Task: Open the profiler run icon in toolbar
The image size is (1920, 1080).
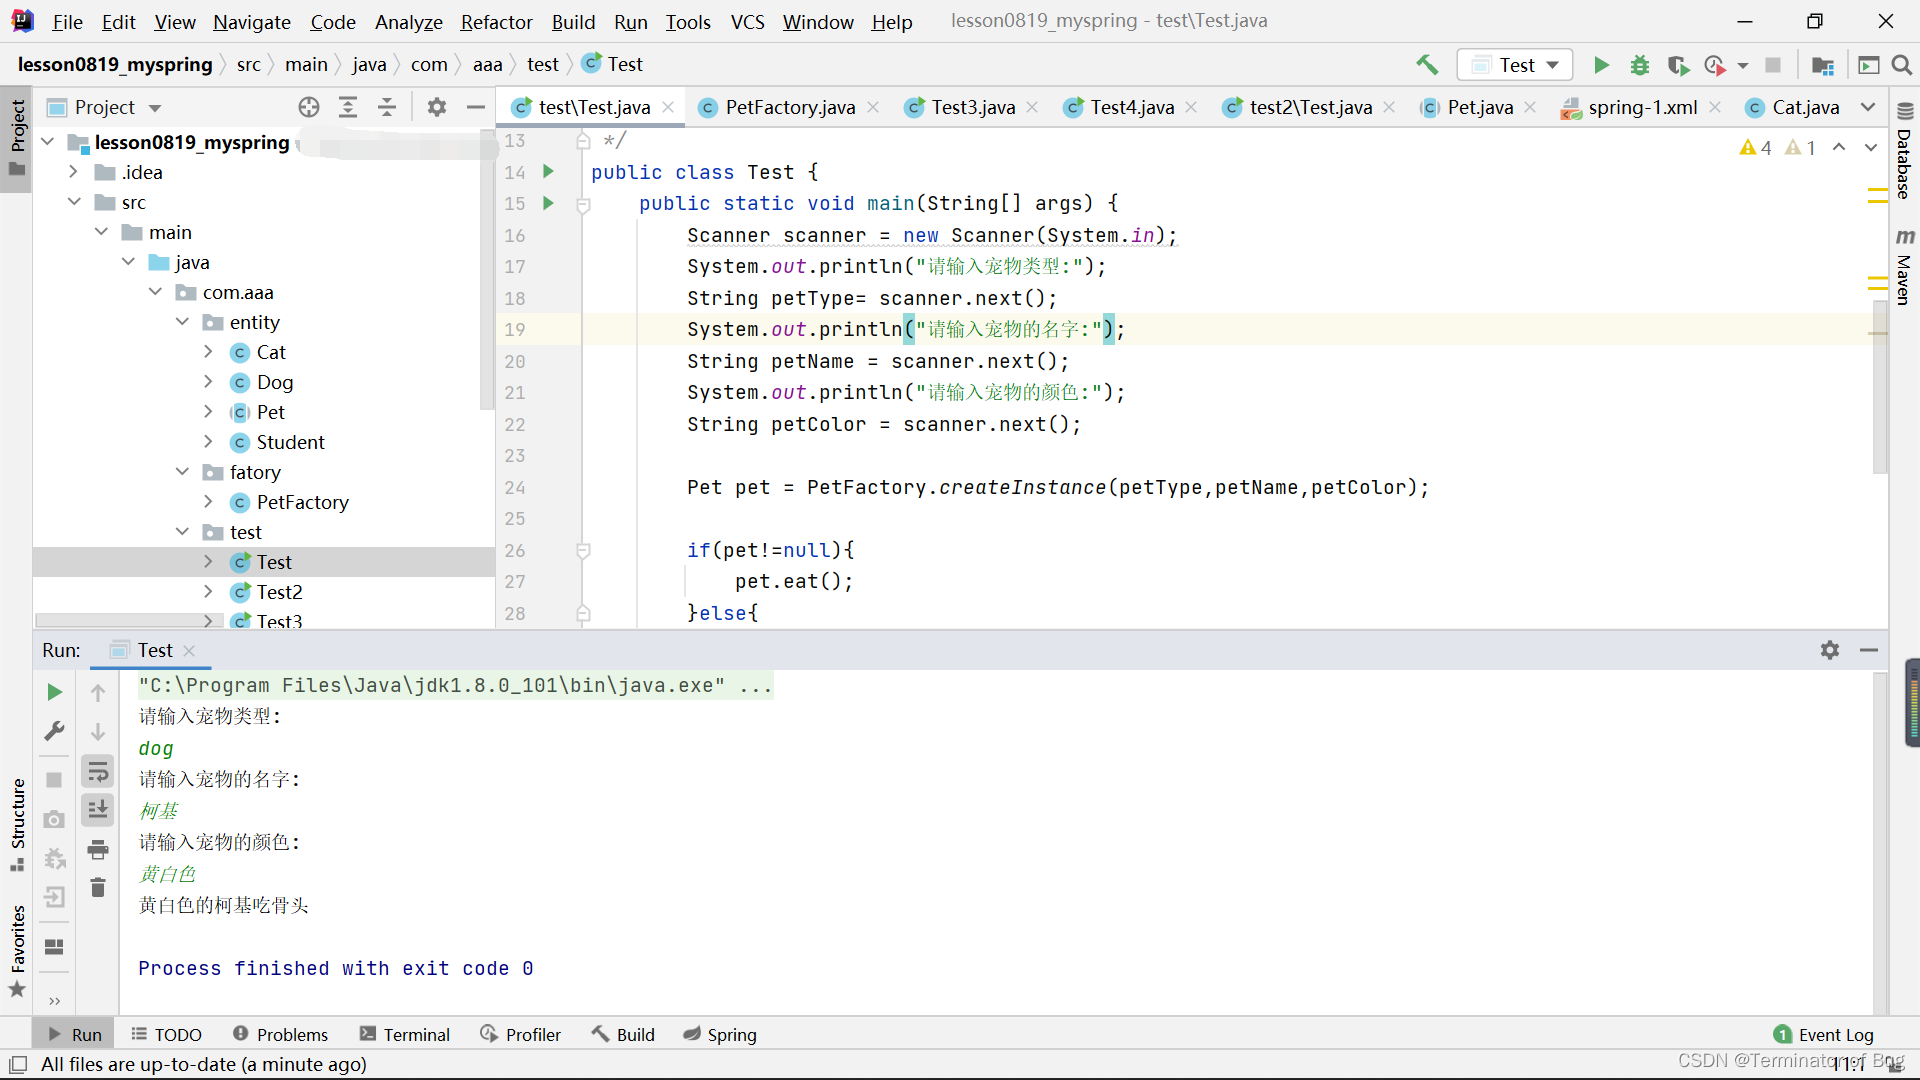Action: 1715,65
